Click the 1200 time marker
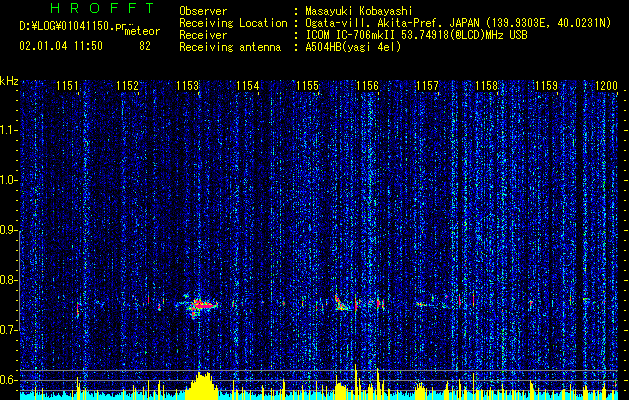Image resolution: width=629 pixels, height=400 pixels. point(607,85)
